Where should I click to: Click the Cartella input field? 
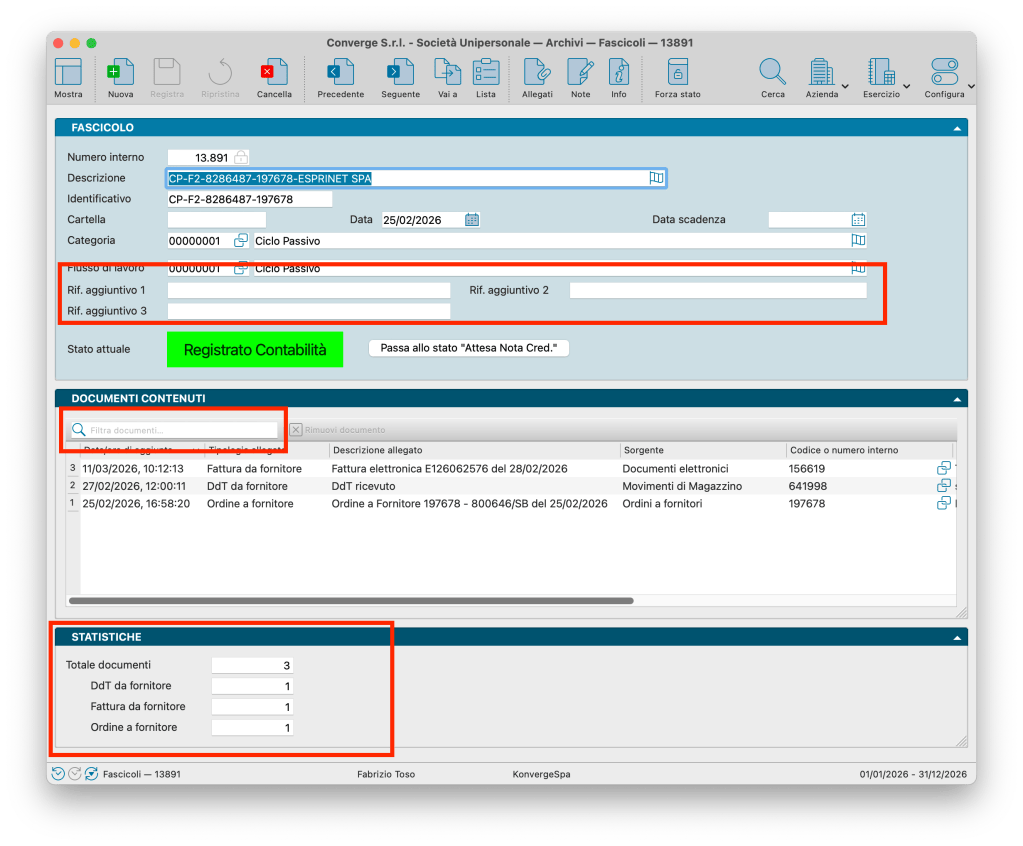(217, 220)
